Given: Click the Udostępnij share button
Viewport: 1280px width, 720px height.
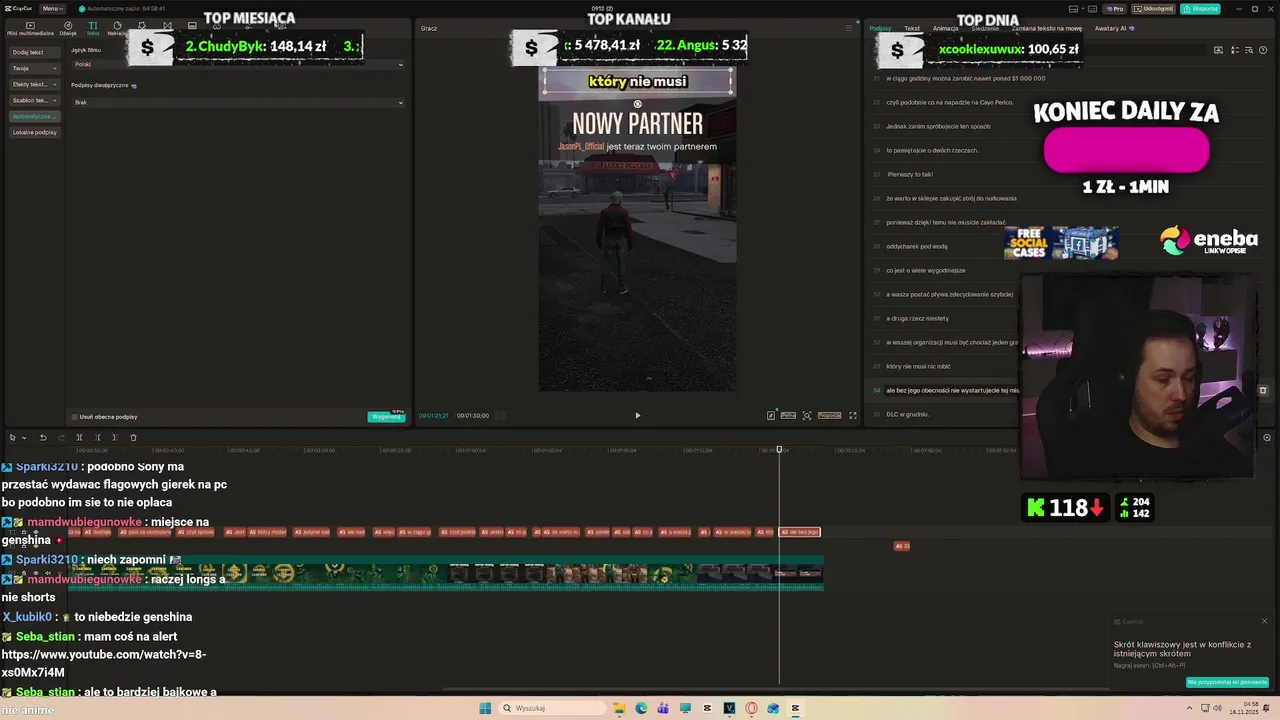Looking at the screenshot, I should coord(1154,8).
